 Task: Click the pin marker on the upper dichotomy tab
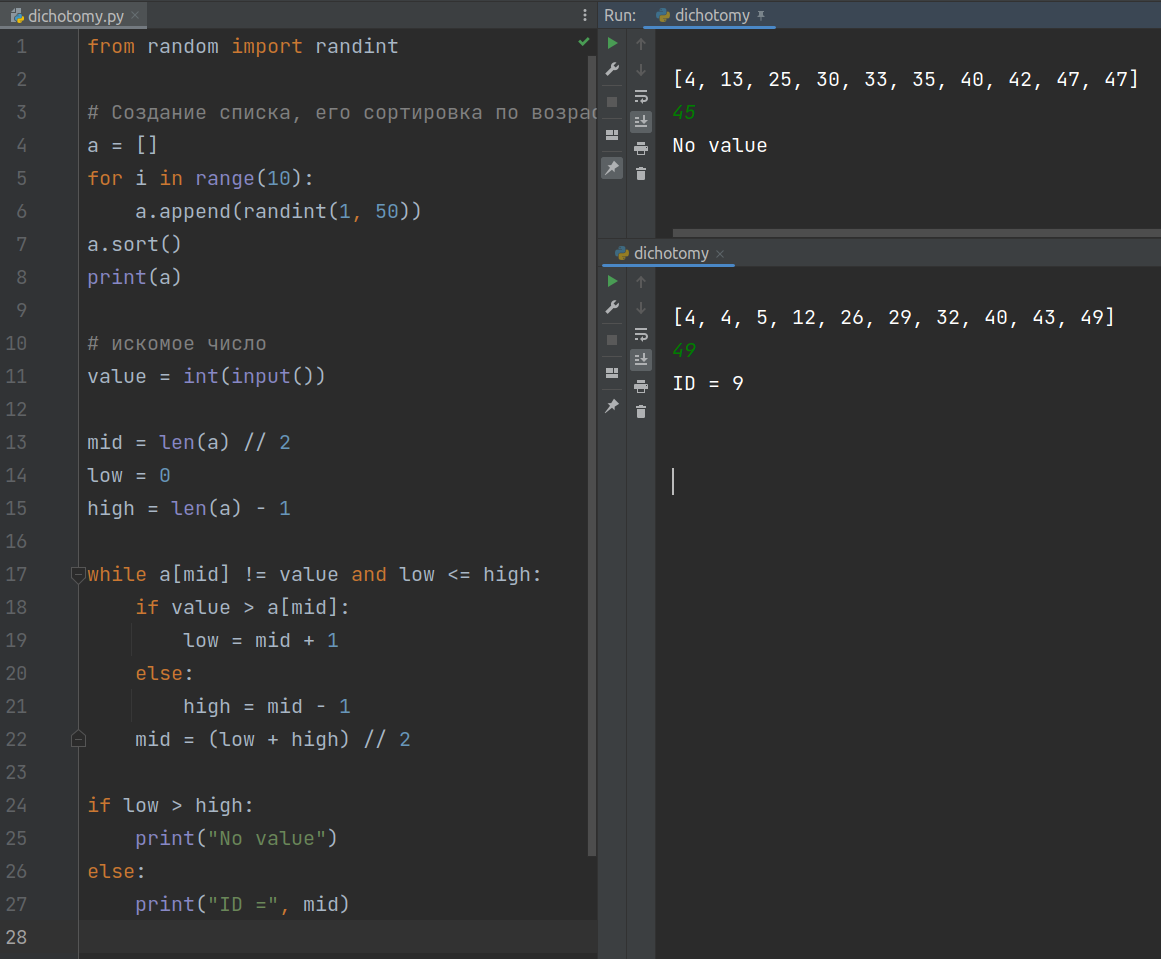(x=760, y=16)
